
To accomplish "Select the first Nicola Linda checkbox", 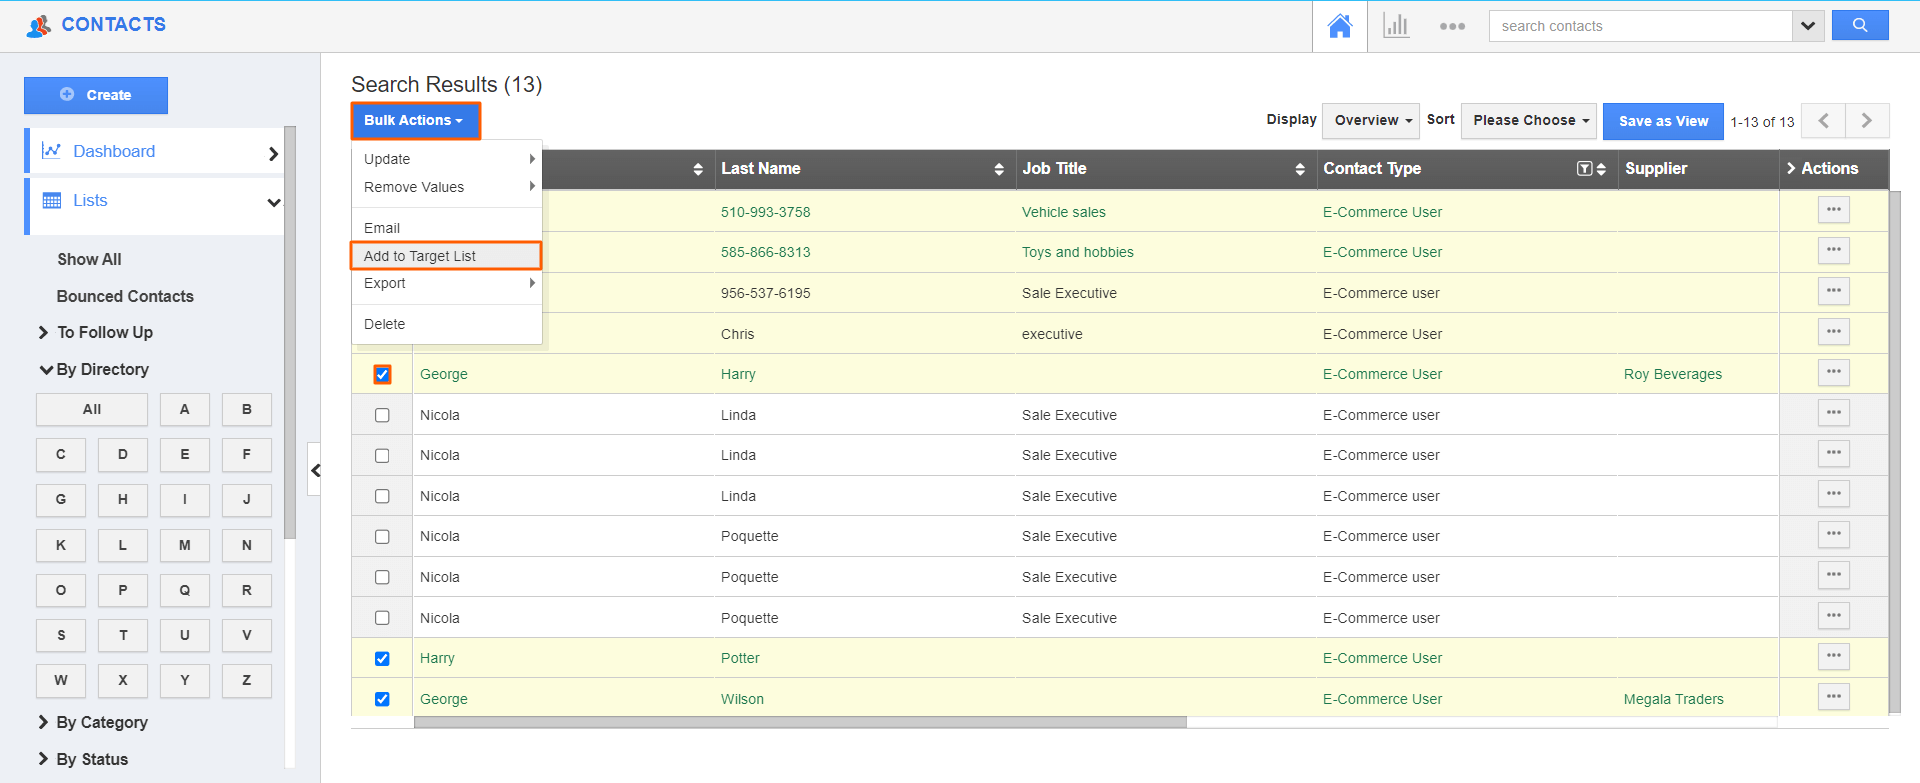I will coord(382,415).
